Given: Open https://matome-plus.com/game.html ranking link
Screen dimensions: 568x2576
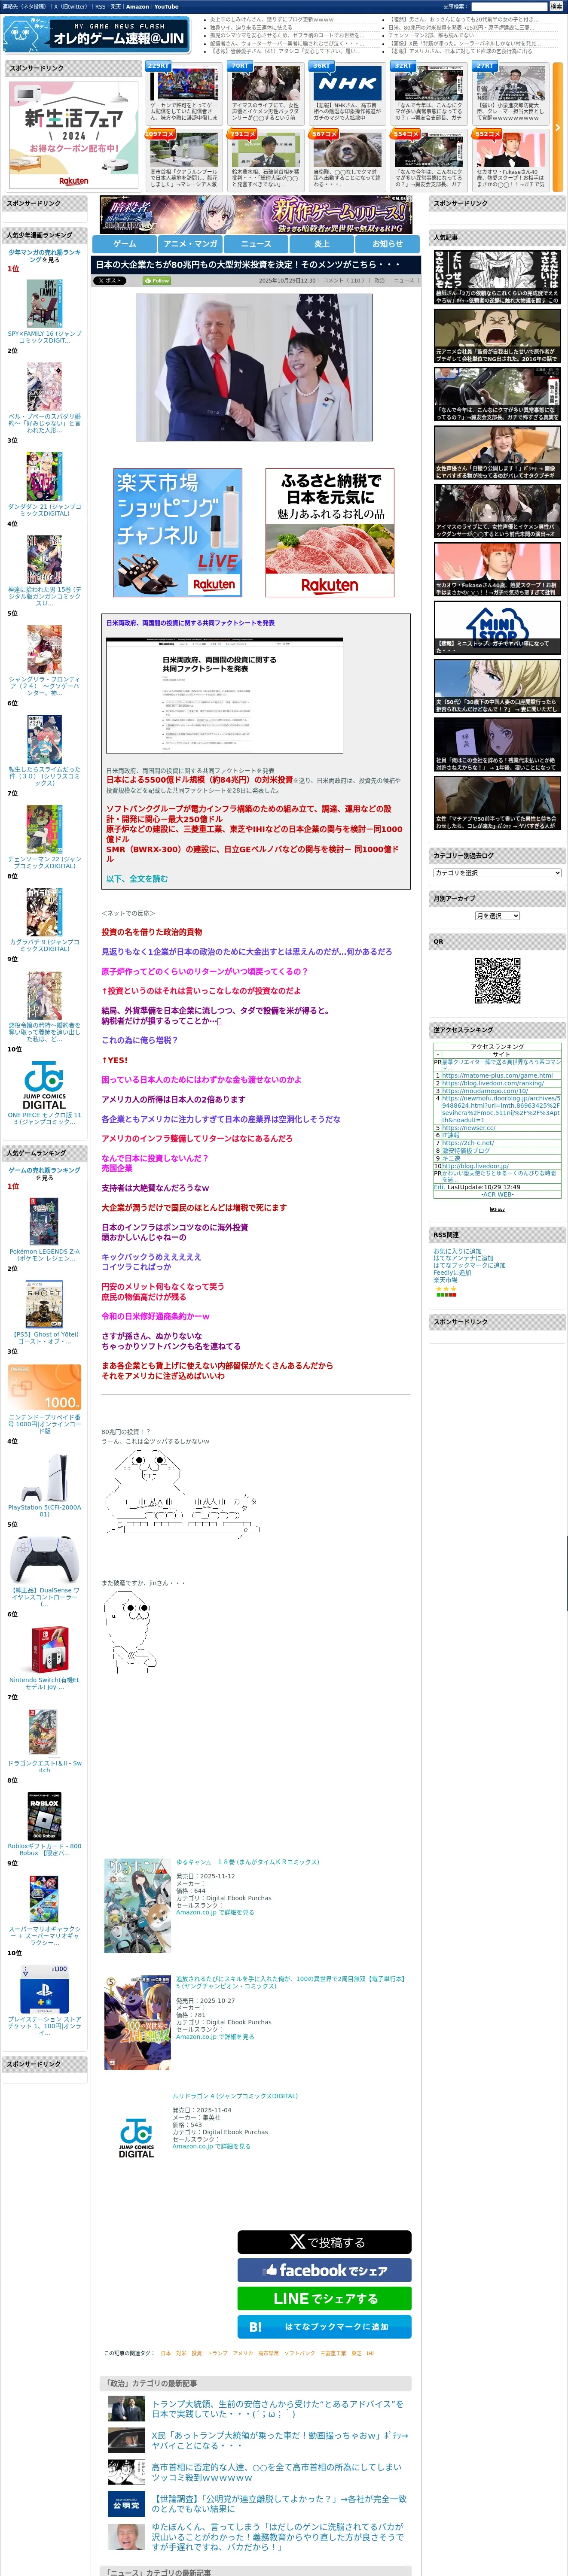Looking at the screenshot, I should tap(497, 1076).
